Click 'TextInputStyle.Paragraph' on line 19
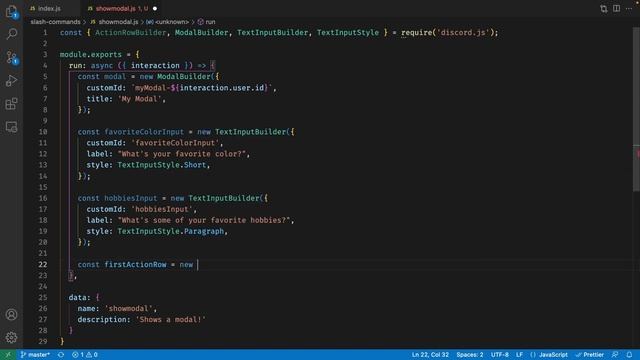The image size is (640, 360). (x=171, y=231)
